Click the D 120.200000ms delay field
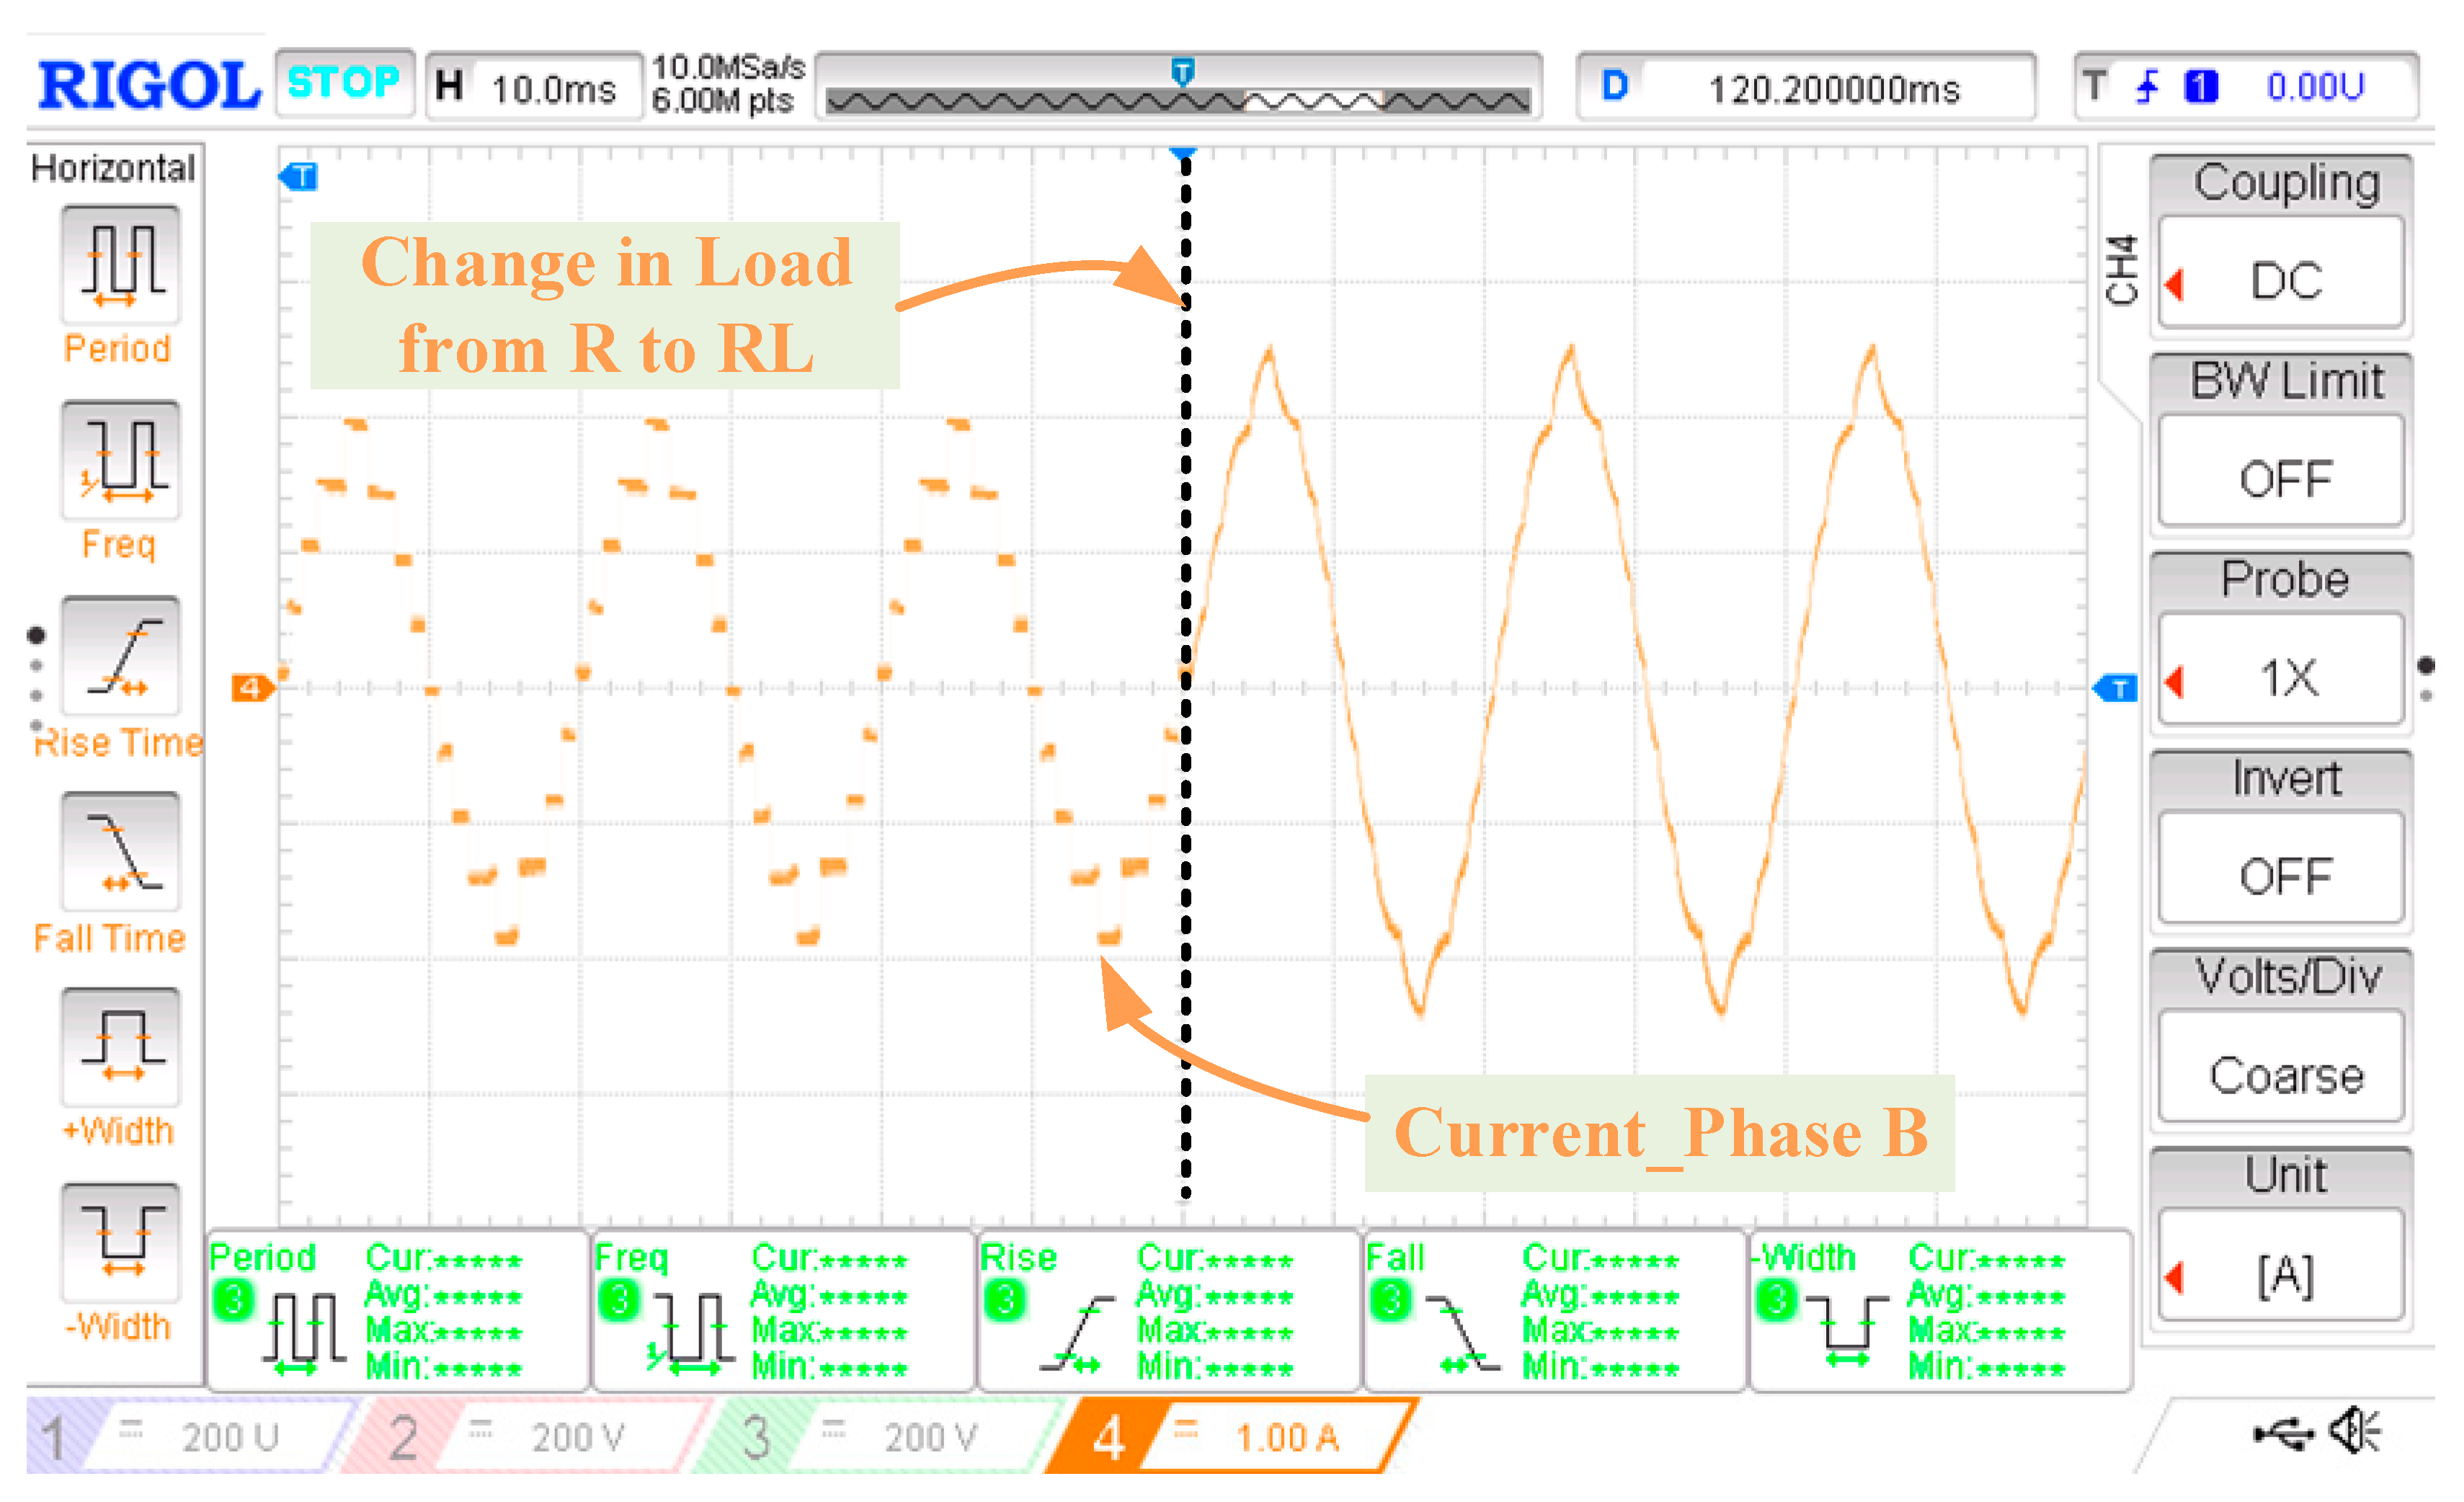 1806,87
